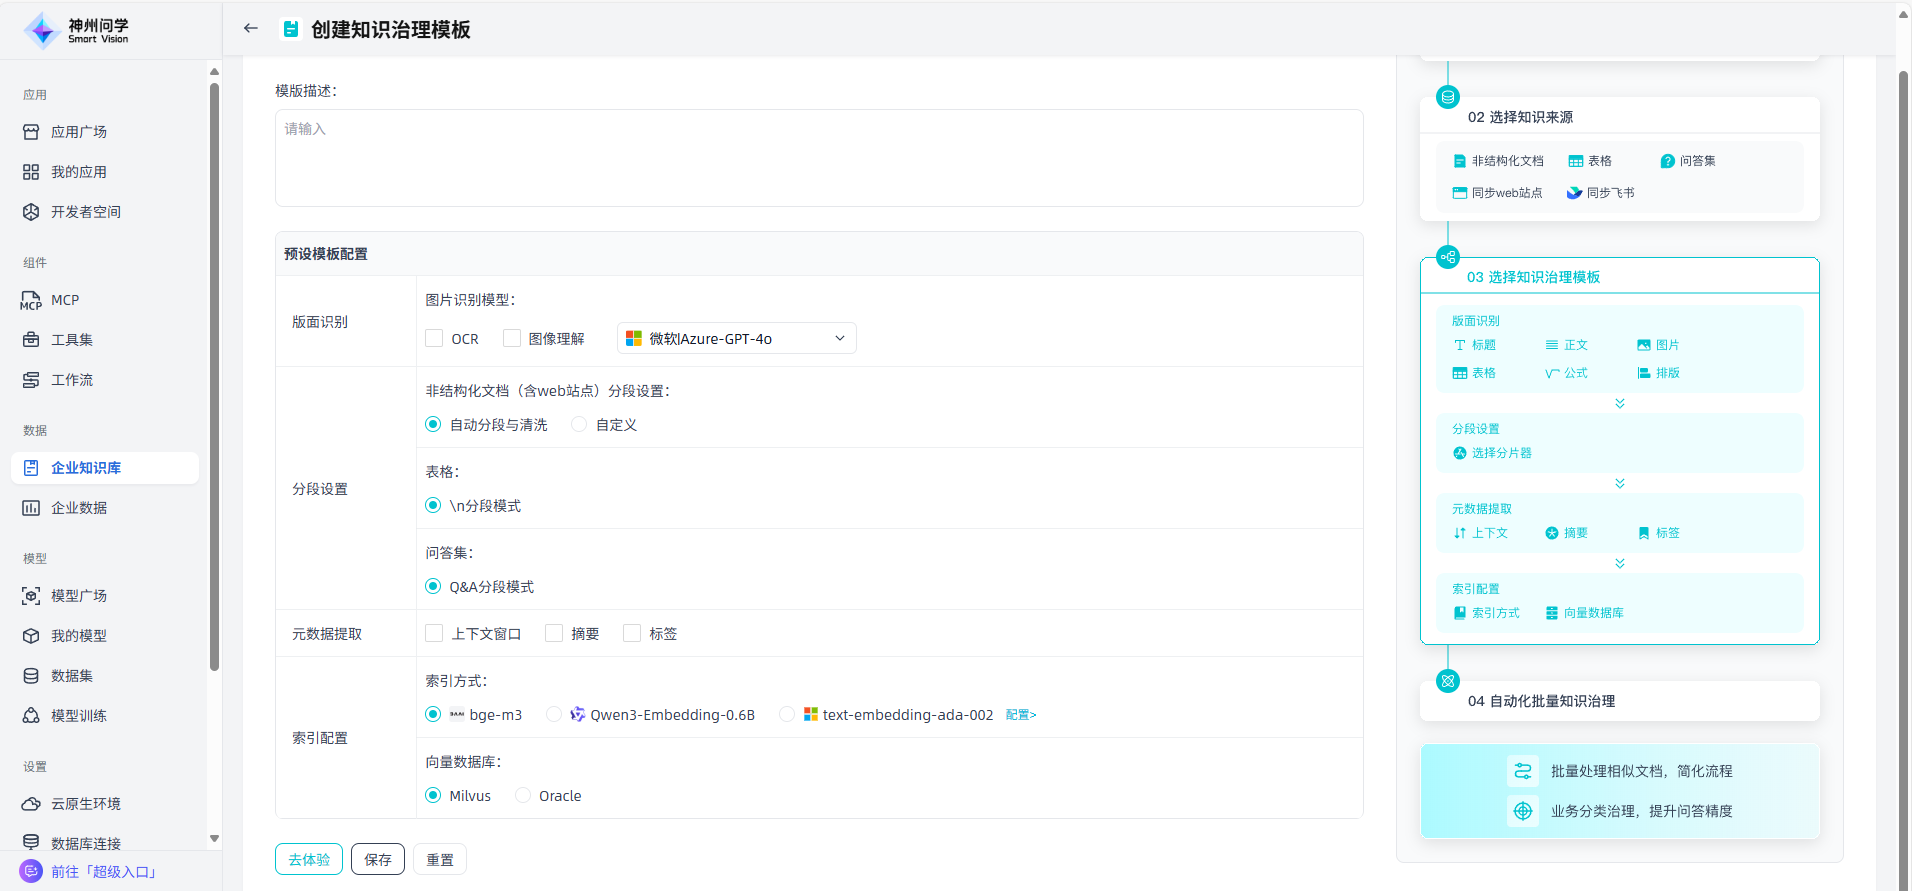Open the MCP component icon
Image resolution: width=1912 pixels, height=891 pixels.
pos(31,300)
